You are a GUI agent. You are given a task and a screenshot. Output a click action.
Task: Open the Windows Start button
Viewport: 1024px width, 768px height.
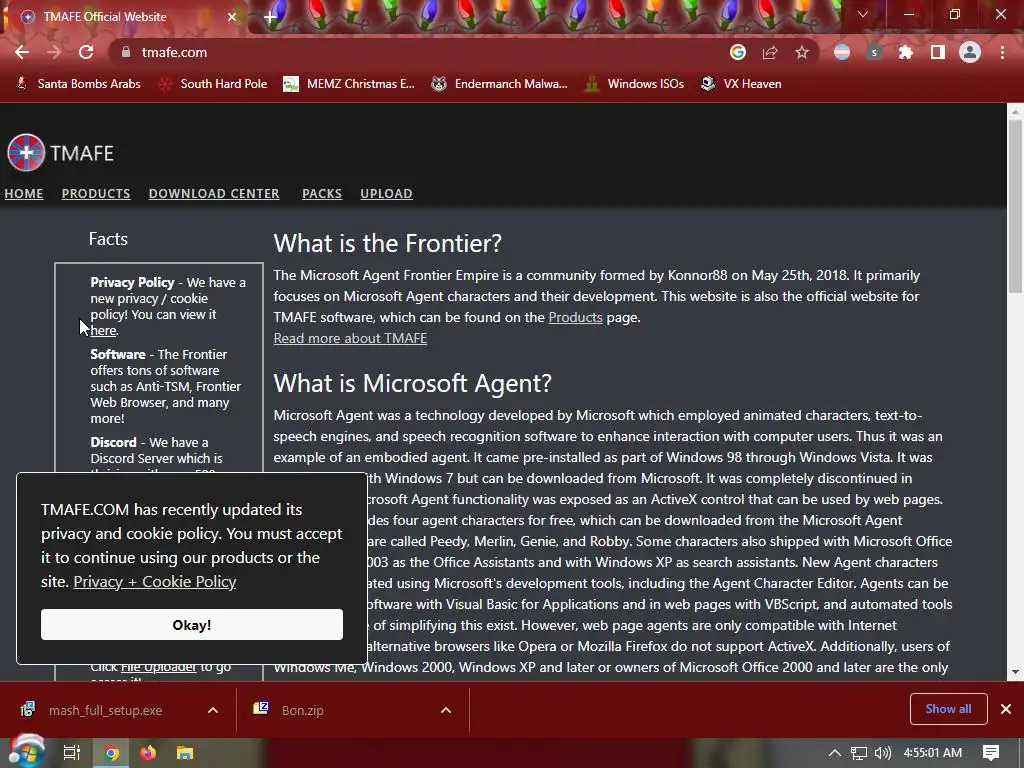point(26,753)
